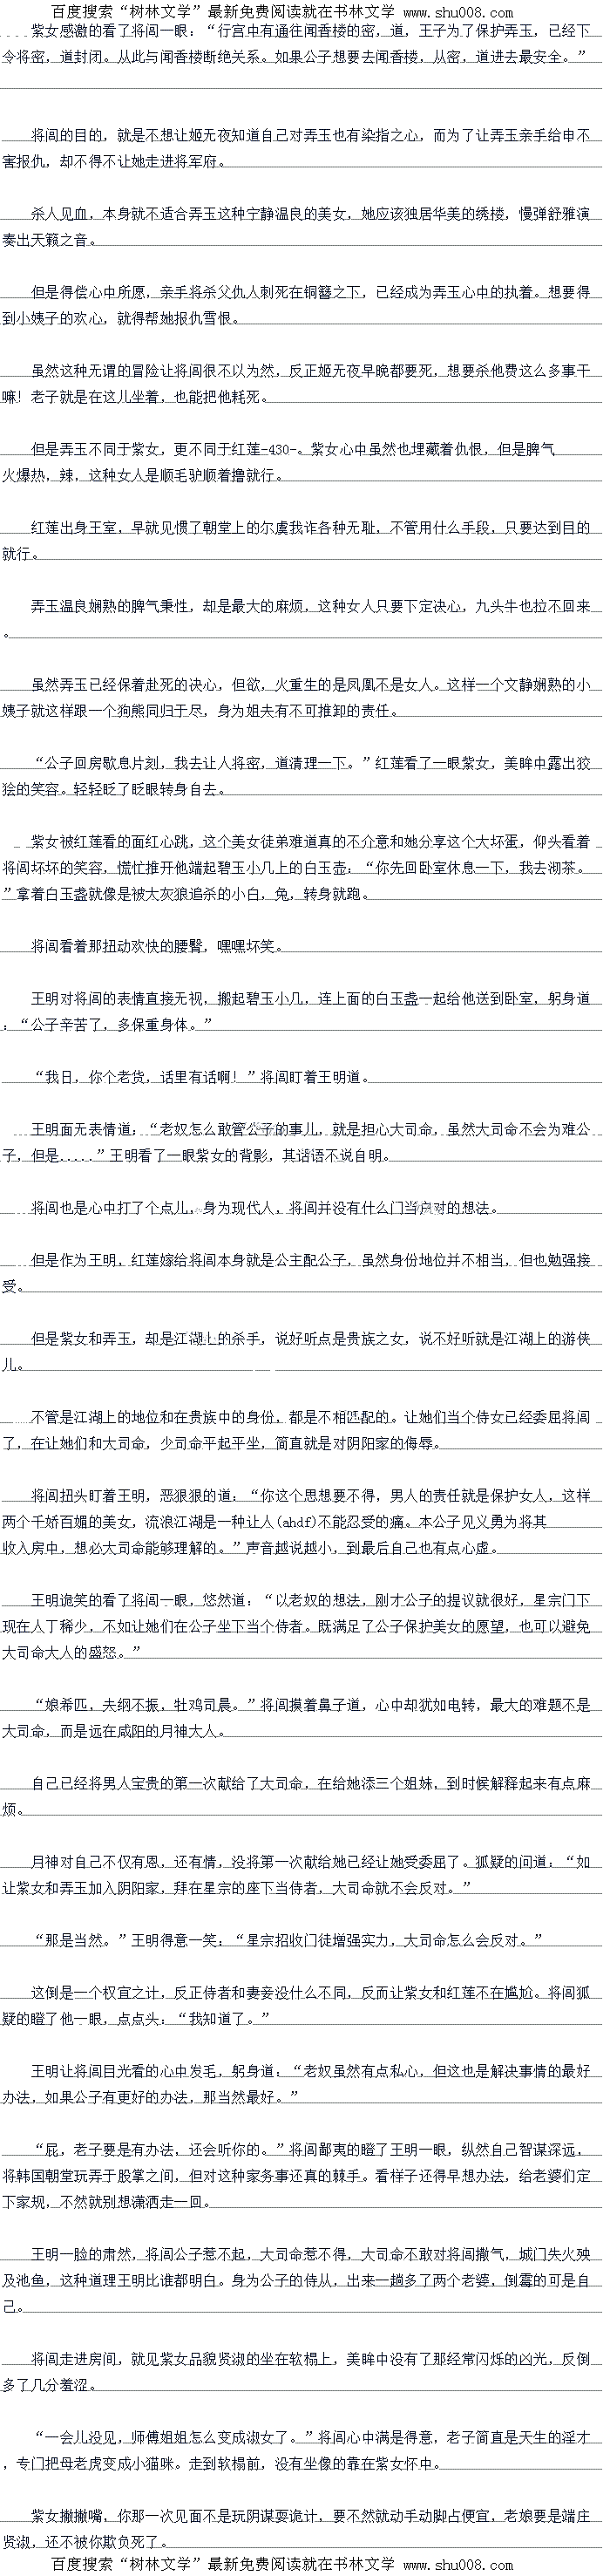610x2576 pixels.
Task: Click the www.shu008.com URL in the footer
Action: point(458,2564)
